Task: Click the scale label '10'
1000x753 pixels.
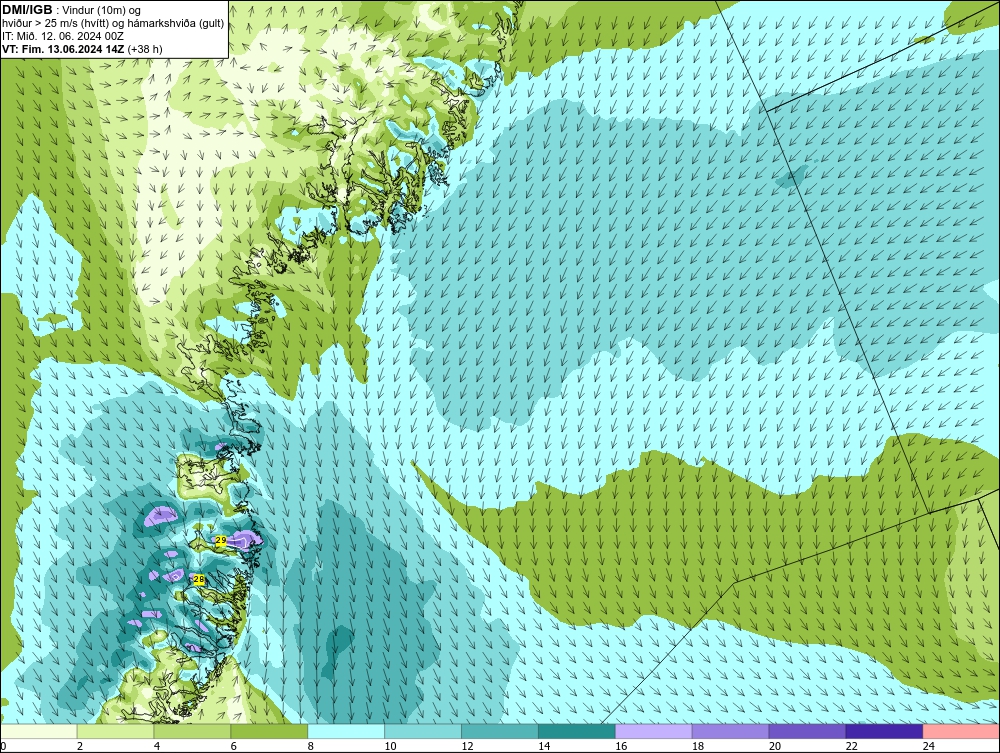Action: click(x=390, y=746)
